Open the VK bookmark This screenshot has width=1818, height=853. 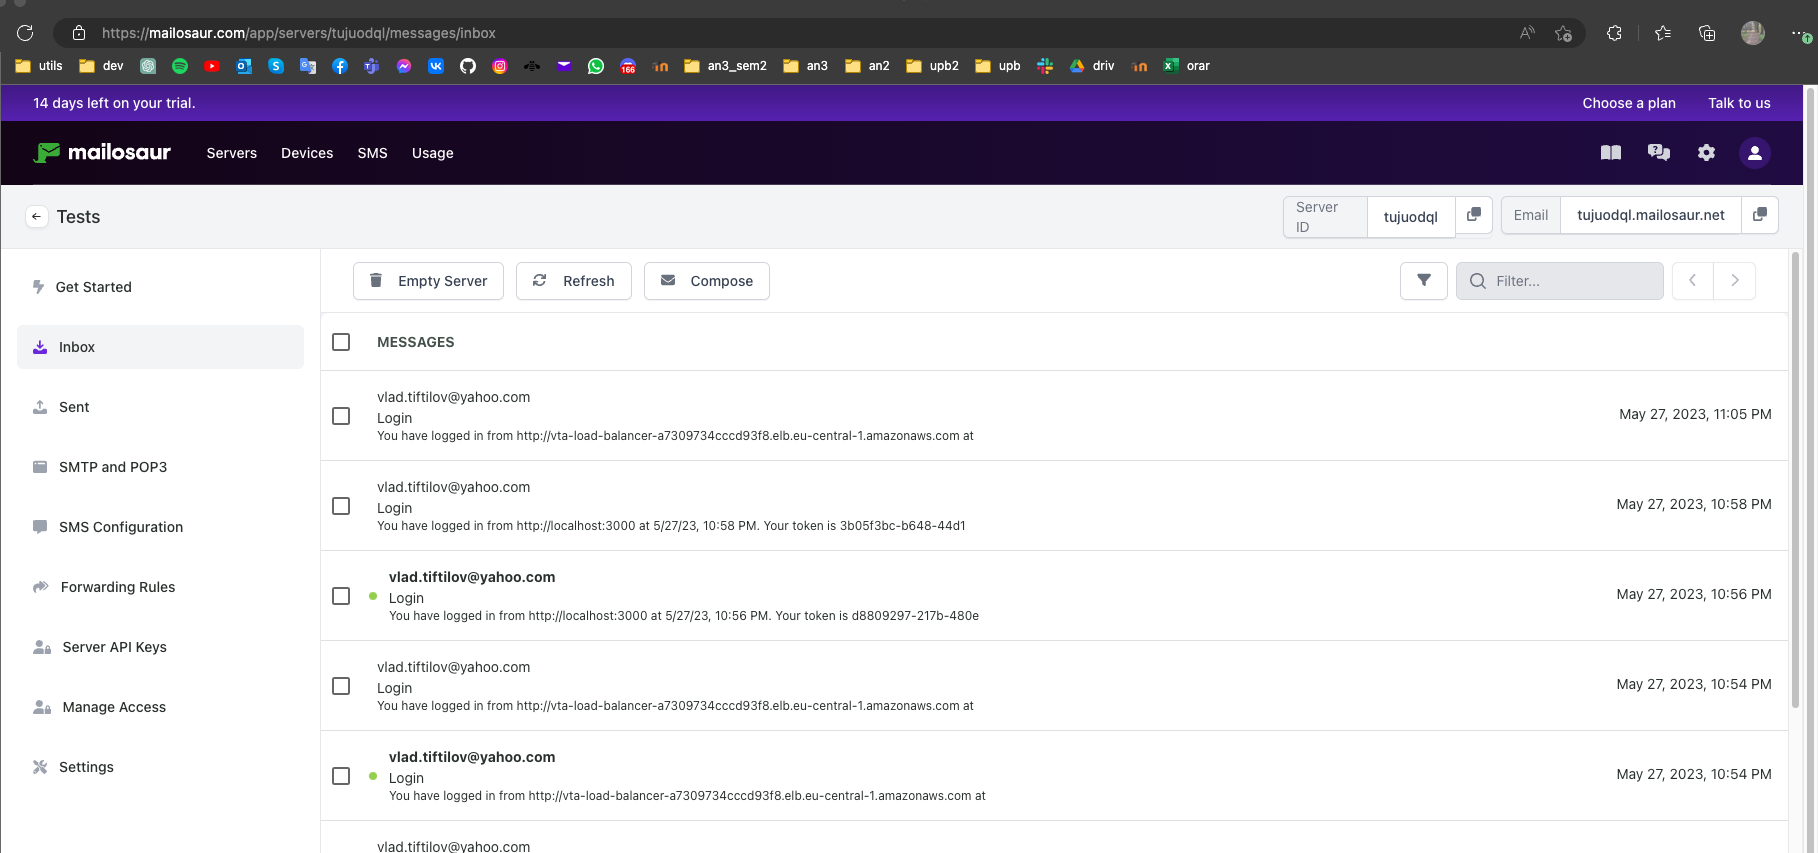click(436, 66)
